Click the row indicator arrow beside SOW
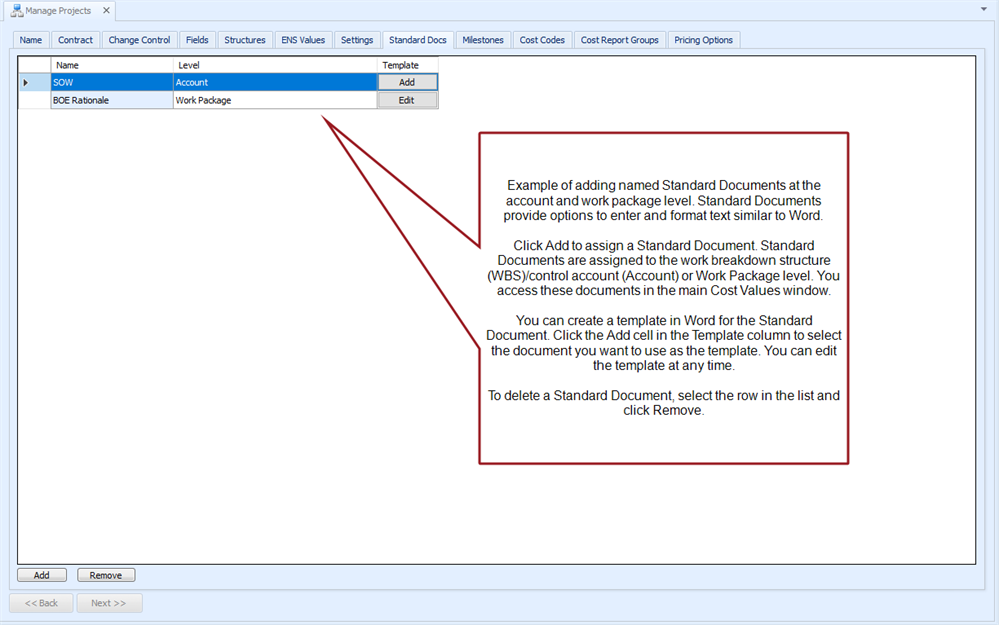The height and width of the screenshot is (625, 999). pos(26,83)
